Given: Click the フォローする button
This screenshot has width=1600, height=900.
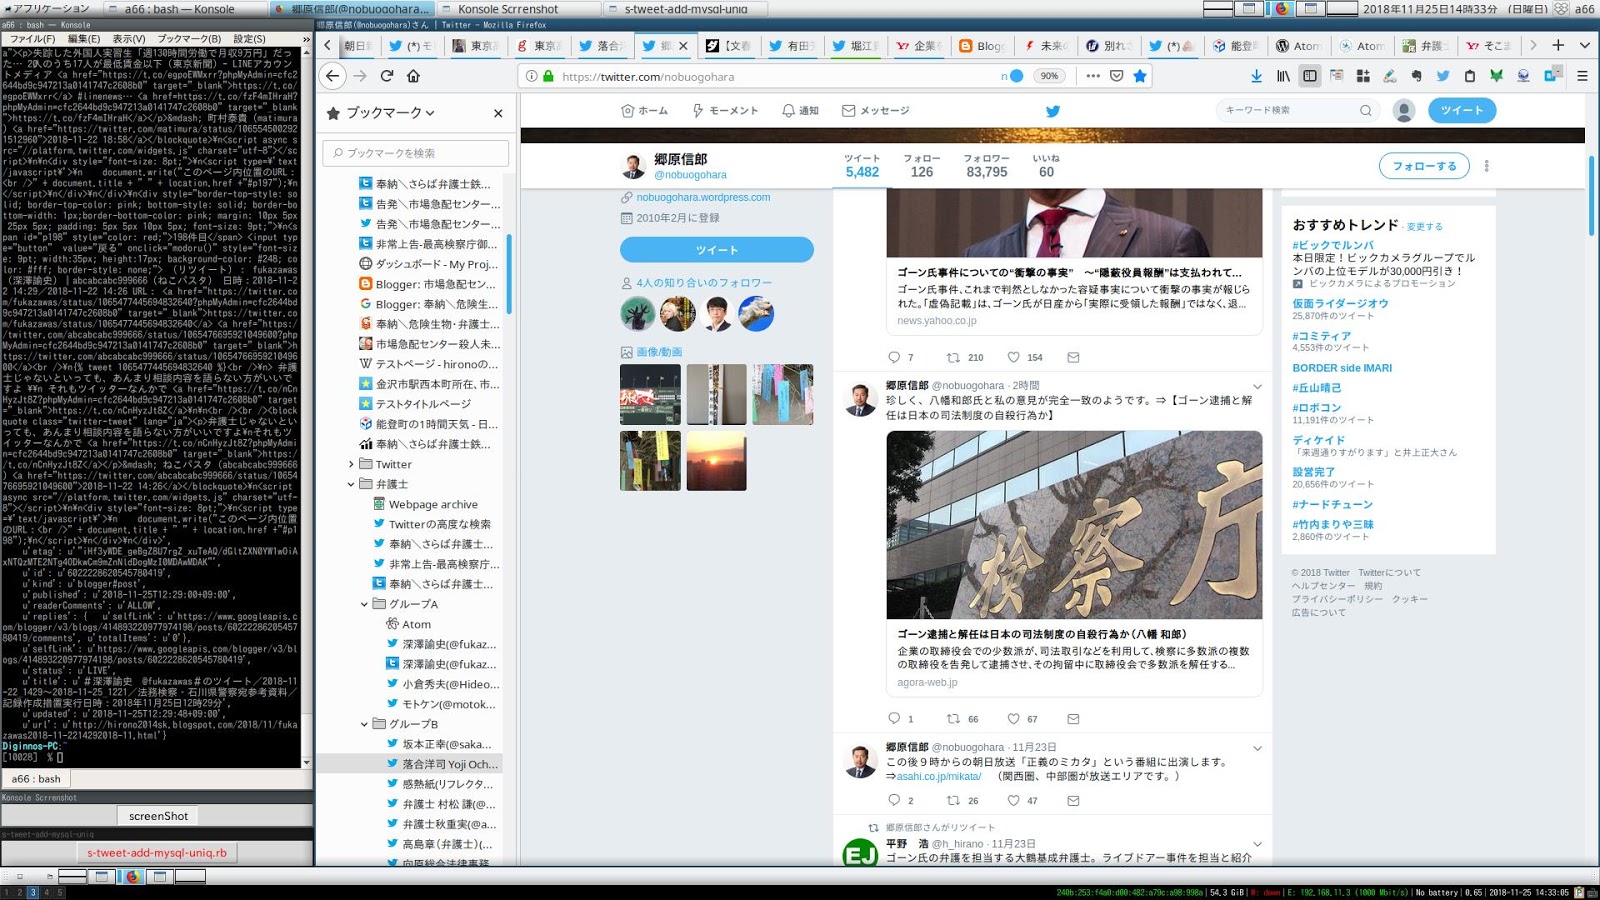Looking at the screenshot, I should coord(1424,166).
